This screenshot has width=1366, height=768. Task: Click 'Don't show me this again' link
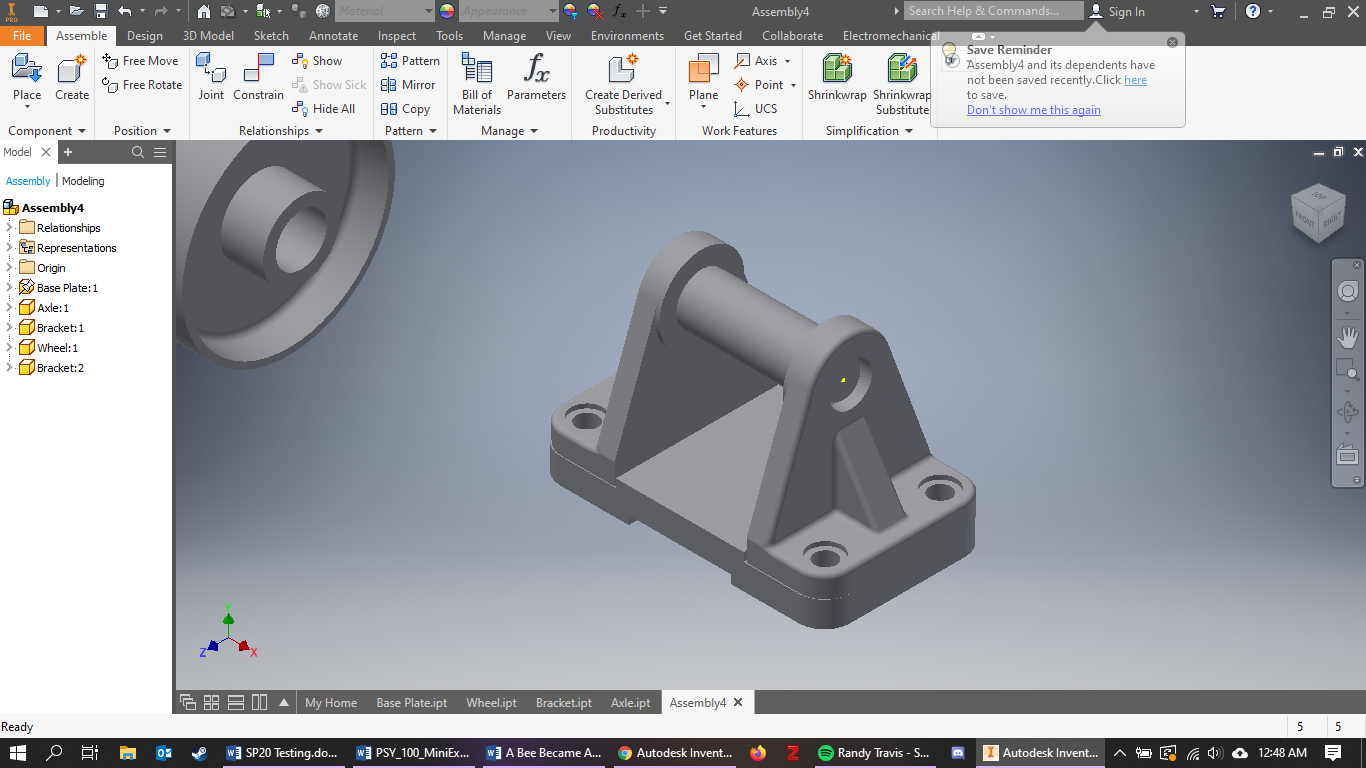tap(1034, 110)
